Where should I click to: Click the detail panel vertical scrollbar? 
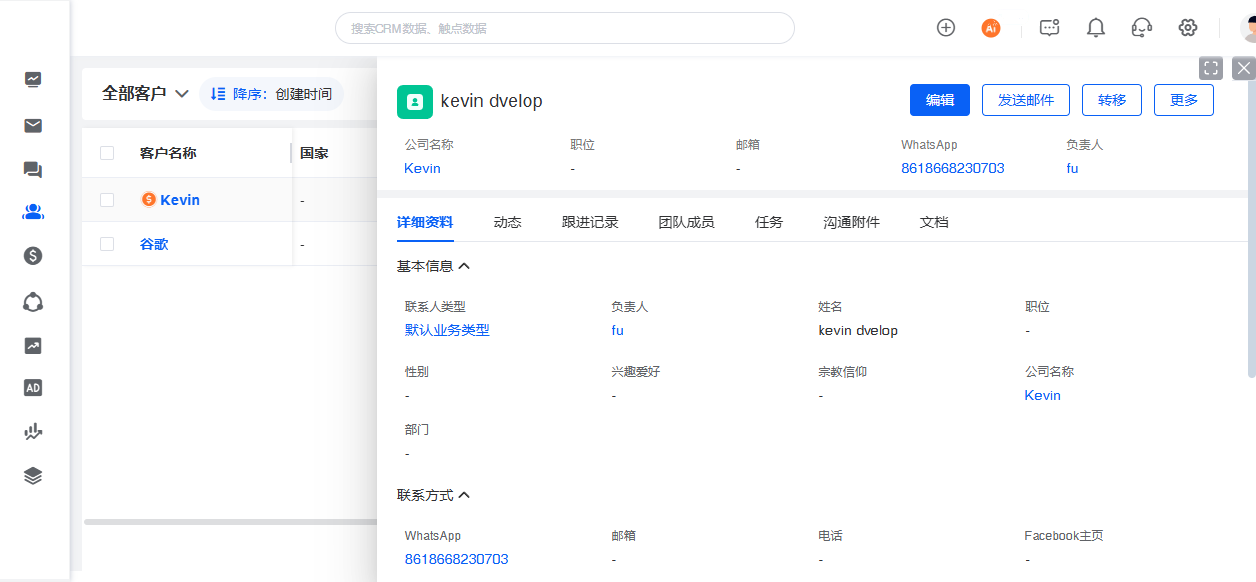(1252, 230)
